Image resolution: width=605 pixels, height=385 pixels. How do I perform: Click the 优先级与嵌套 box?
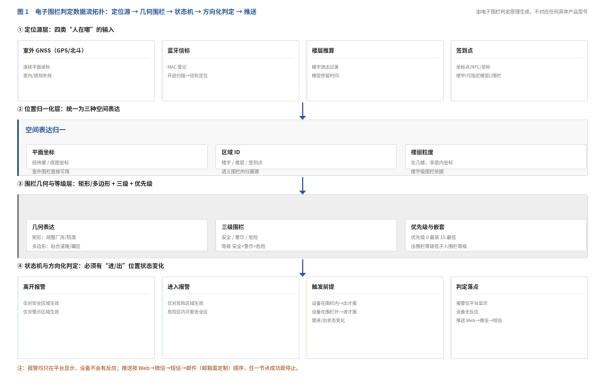click(x=496, y=235)
